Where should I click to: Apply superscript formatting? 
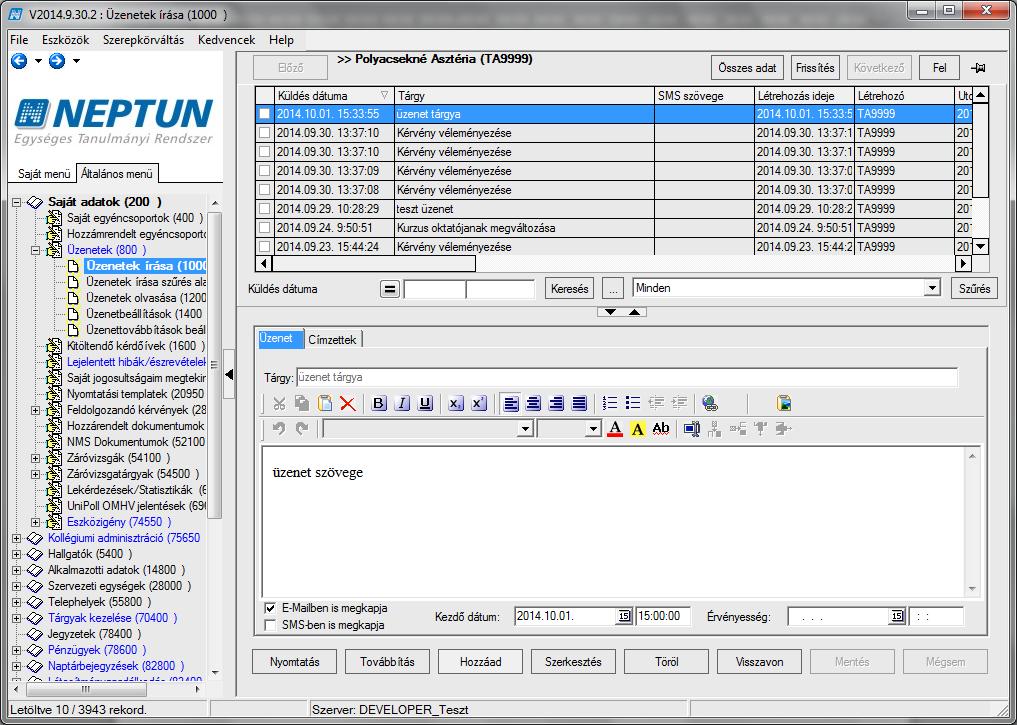coord(479,403)
